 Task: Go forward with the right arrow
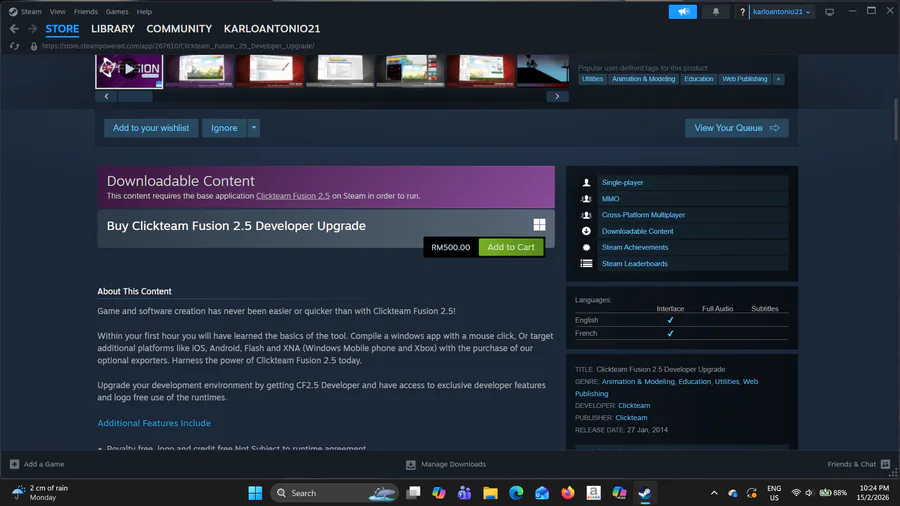pyautogui.click(x=33, y=29)
